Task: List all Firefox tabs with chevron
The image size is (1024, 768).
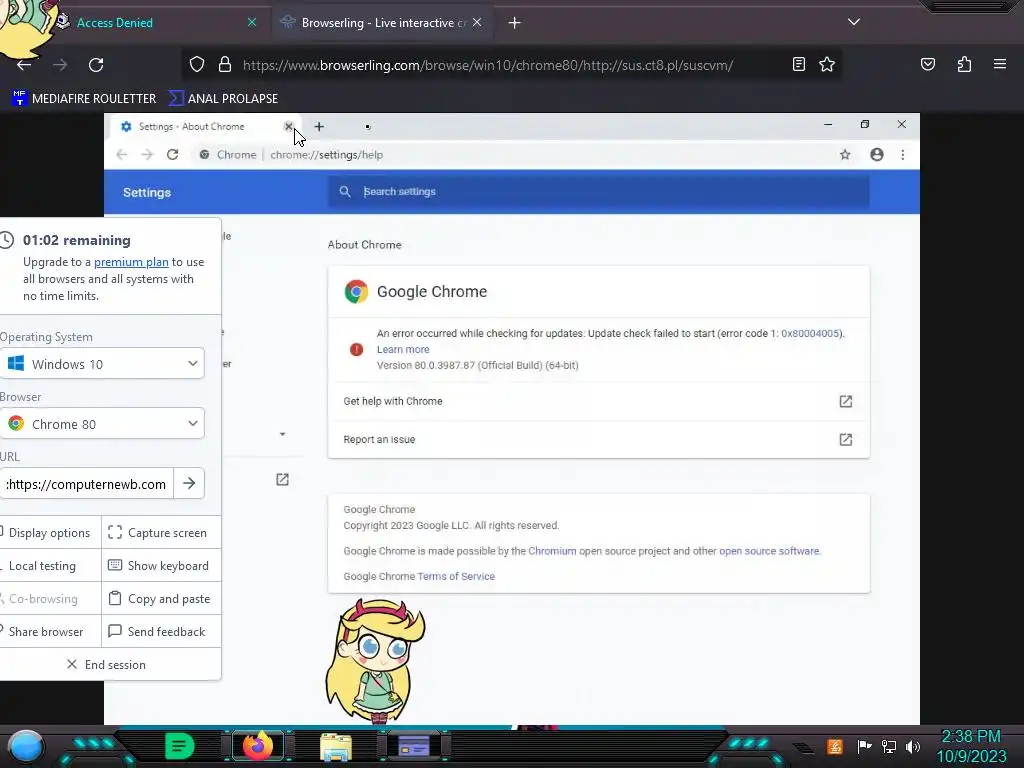Action: click(854, 22)
